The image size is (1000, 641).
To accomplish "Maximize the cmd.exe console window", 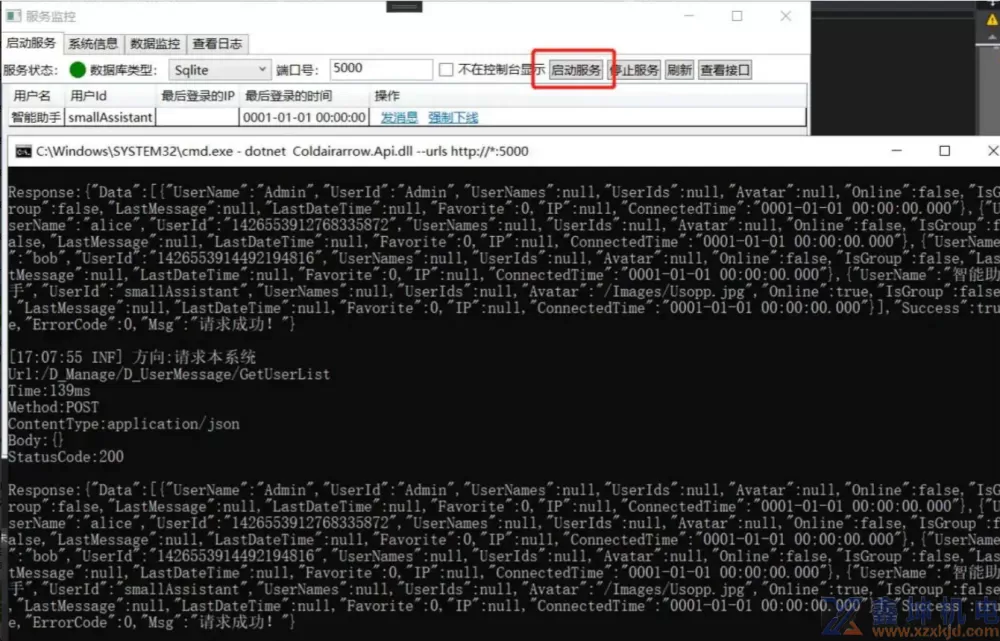I will pyautogui.click(x=945, y=151).
